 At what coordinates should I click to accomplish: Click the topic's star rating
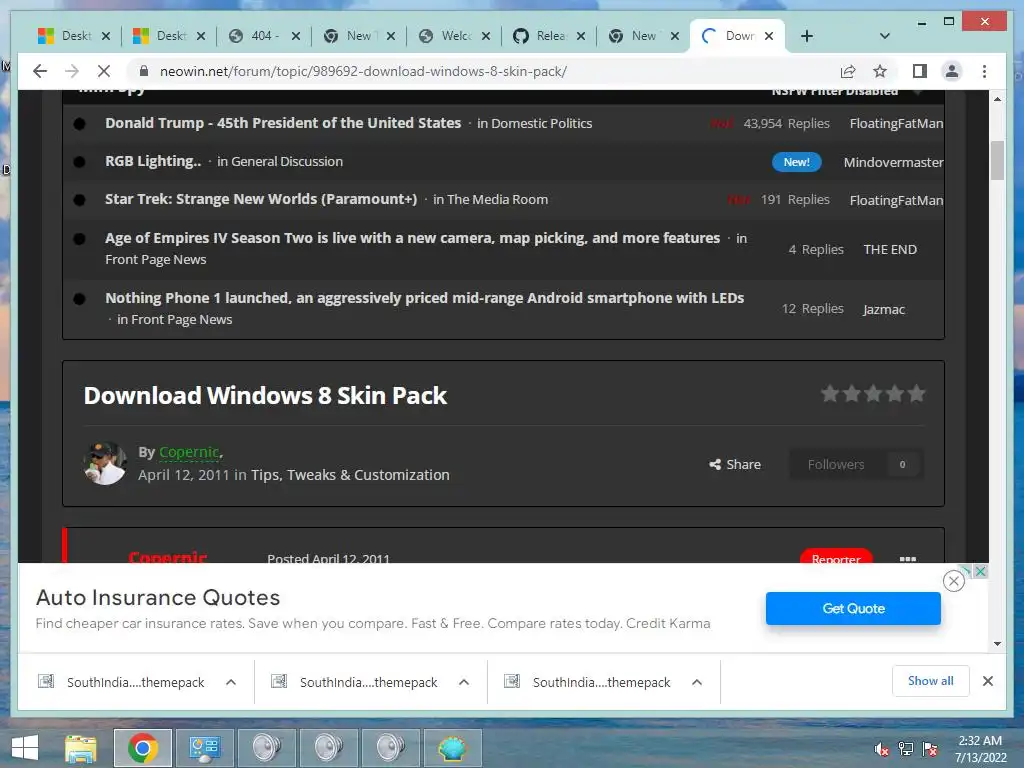click(872, 394)
